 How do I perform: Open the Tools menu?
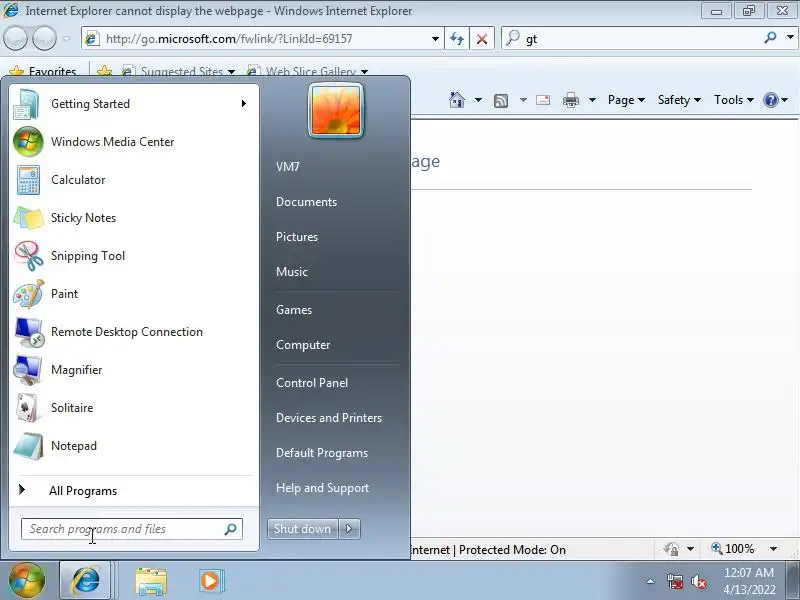pyautogui.click(x=734, y=100)
